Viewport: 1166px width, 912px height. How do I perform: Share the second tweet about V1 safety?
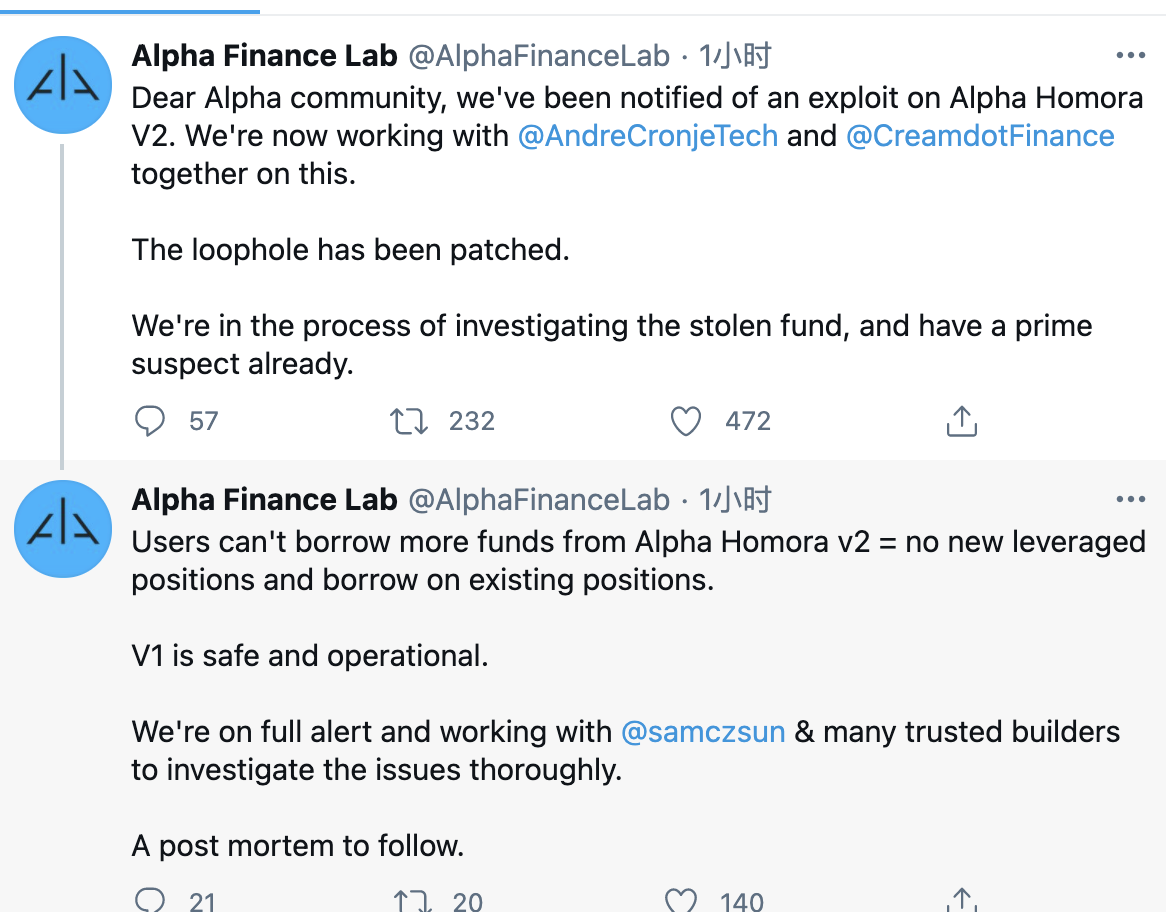961,900
